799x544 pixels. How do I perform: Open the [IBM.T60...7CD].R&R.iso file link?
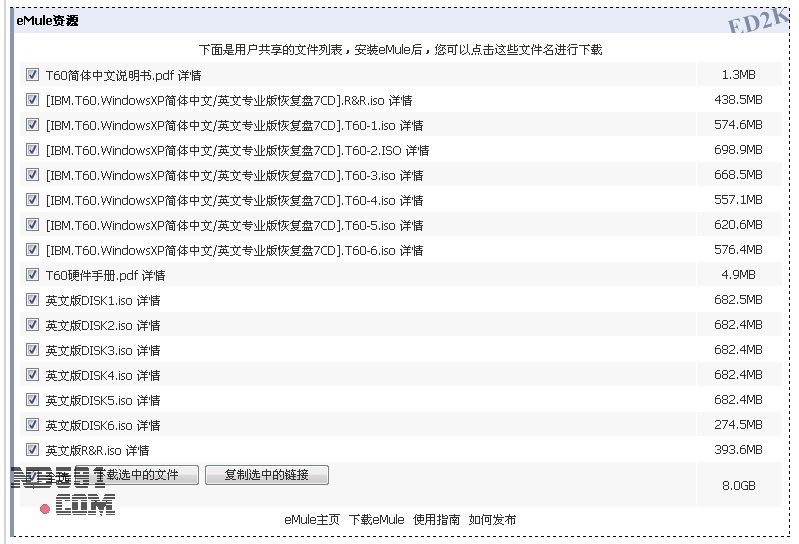[x=215, y=100]
